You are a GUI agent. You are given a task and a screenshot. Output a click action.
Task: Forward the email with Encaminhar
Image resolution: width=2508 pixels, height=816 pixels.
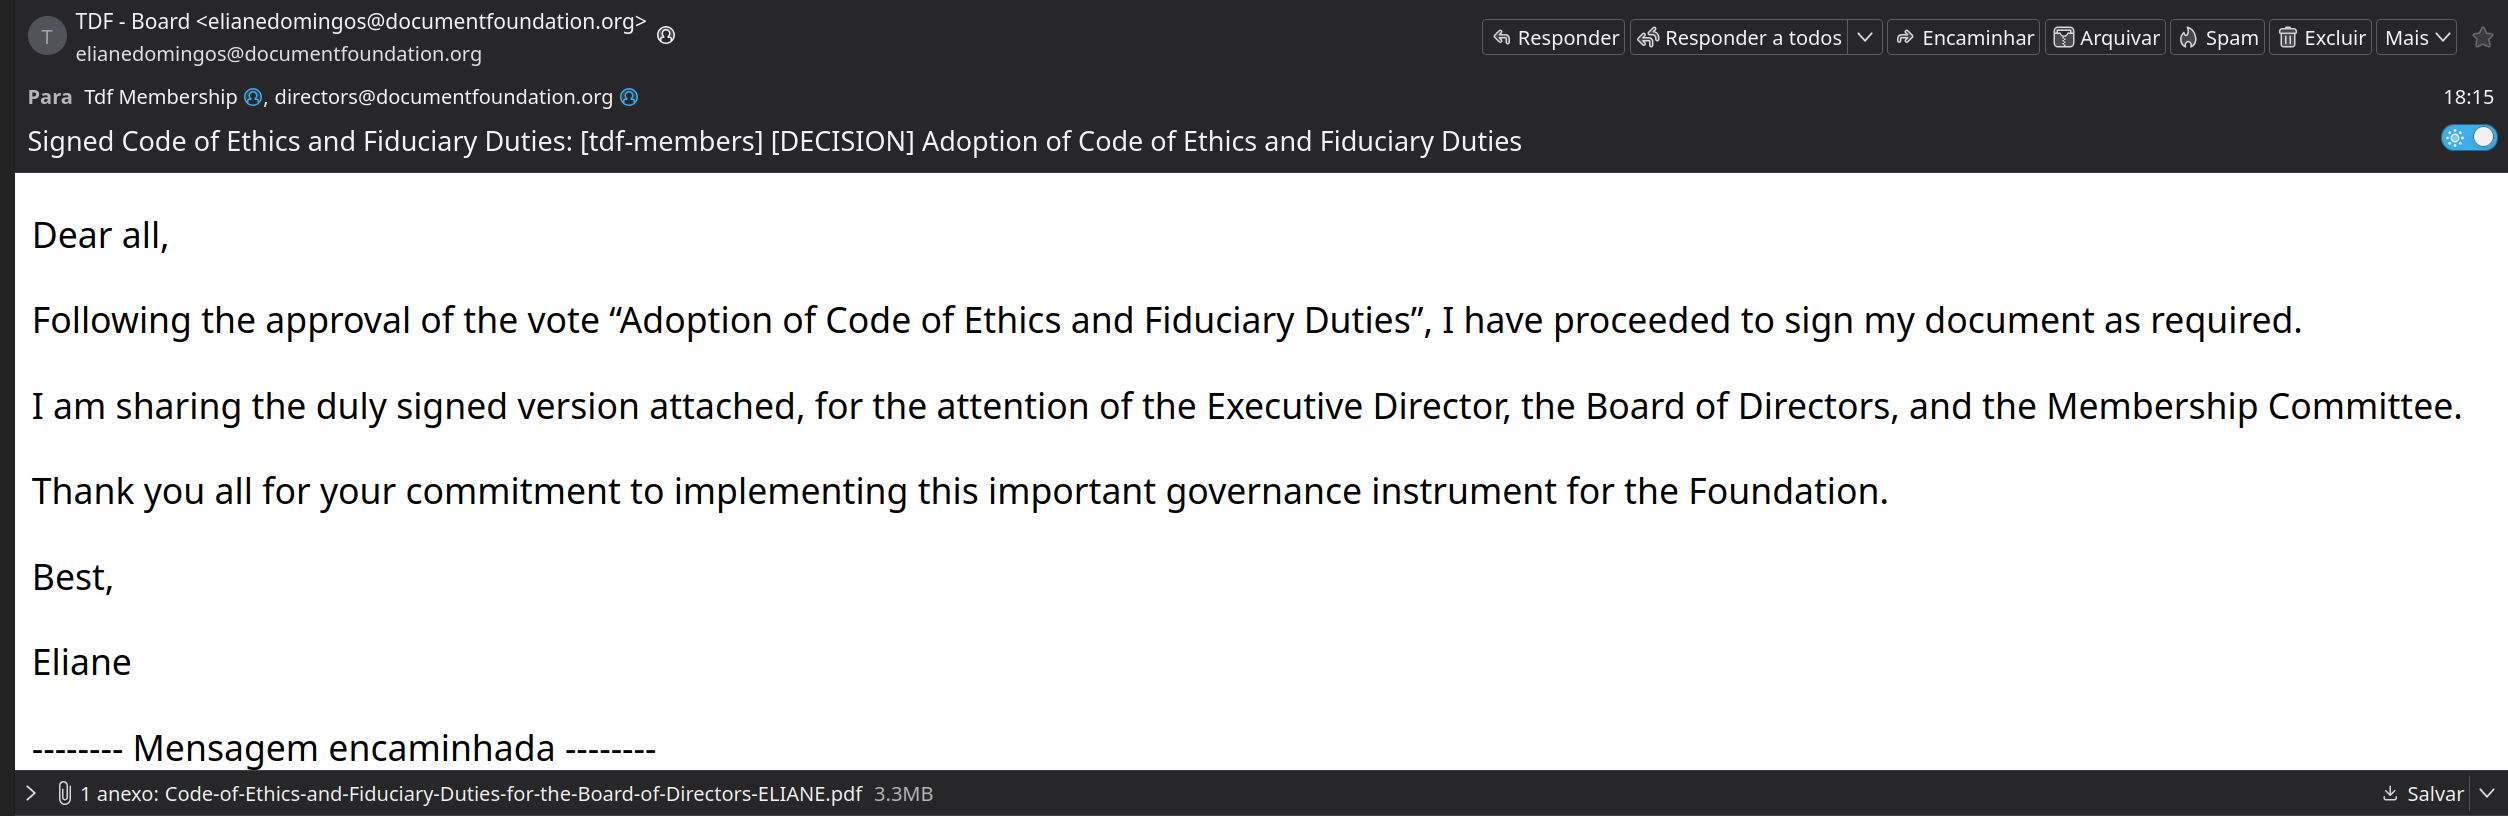(x=1964, y=38)
